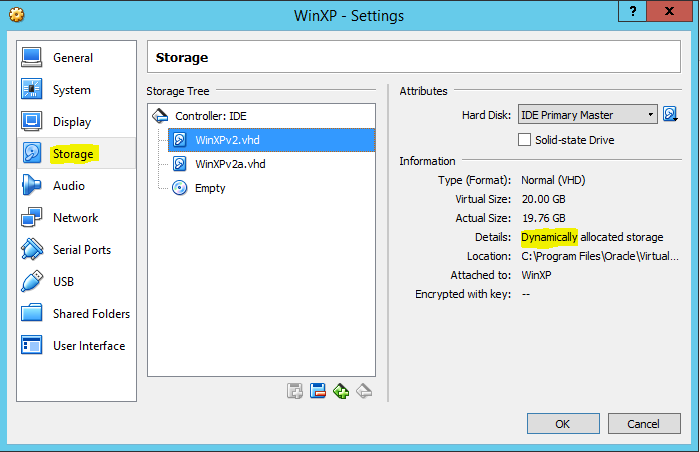Click the hard disk icon beside WinXPv2.vhd
700x452 pixels.
[x=179, y=140]
